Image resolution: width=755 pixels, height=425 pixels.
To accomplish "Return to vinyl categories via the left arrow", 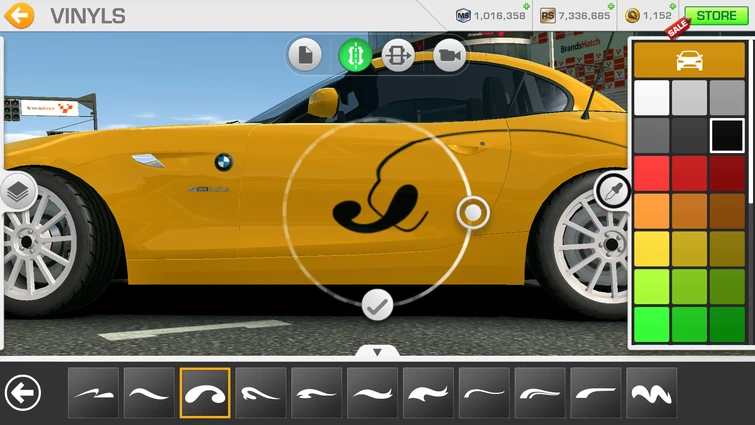I will tap(22, 393).
